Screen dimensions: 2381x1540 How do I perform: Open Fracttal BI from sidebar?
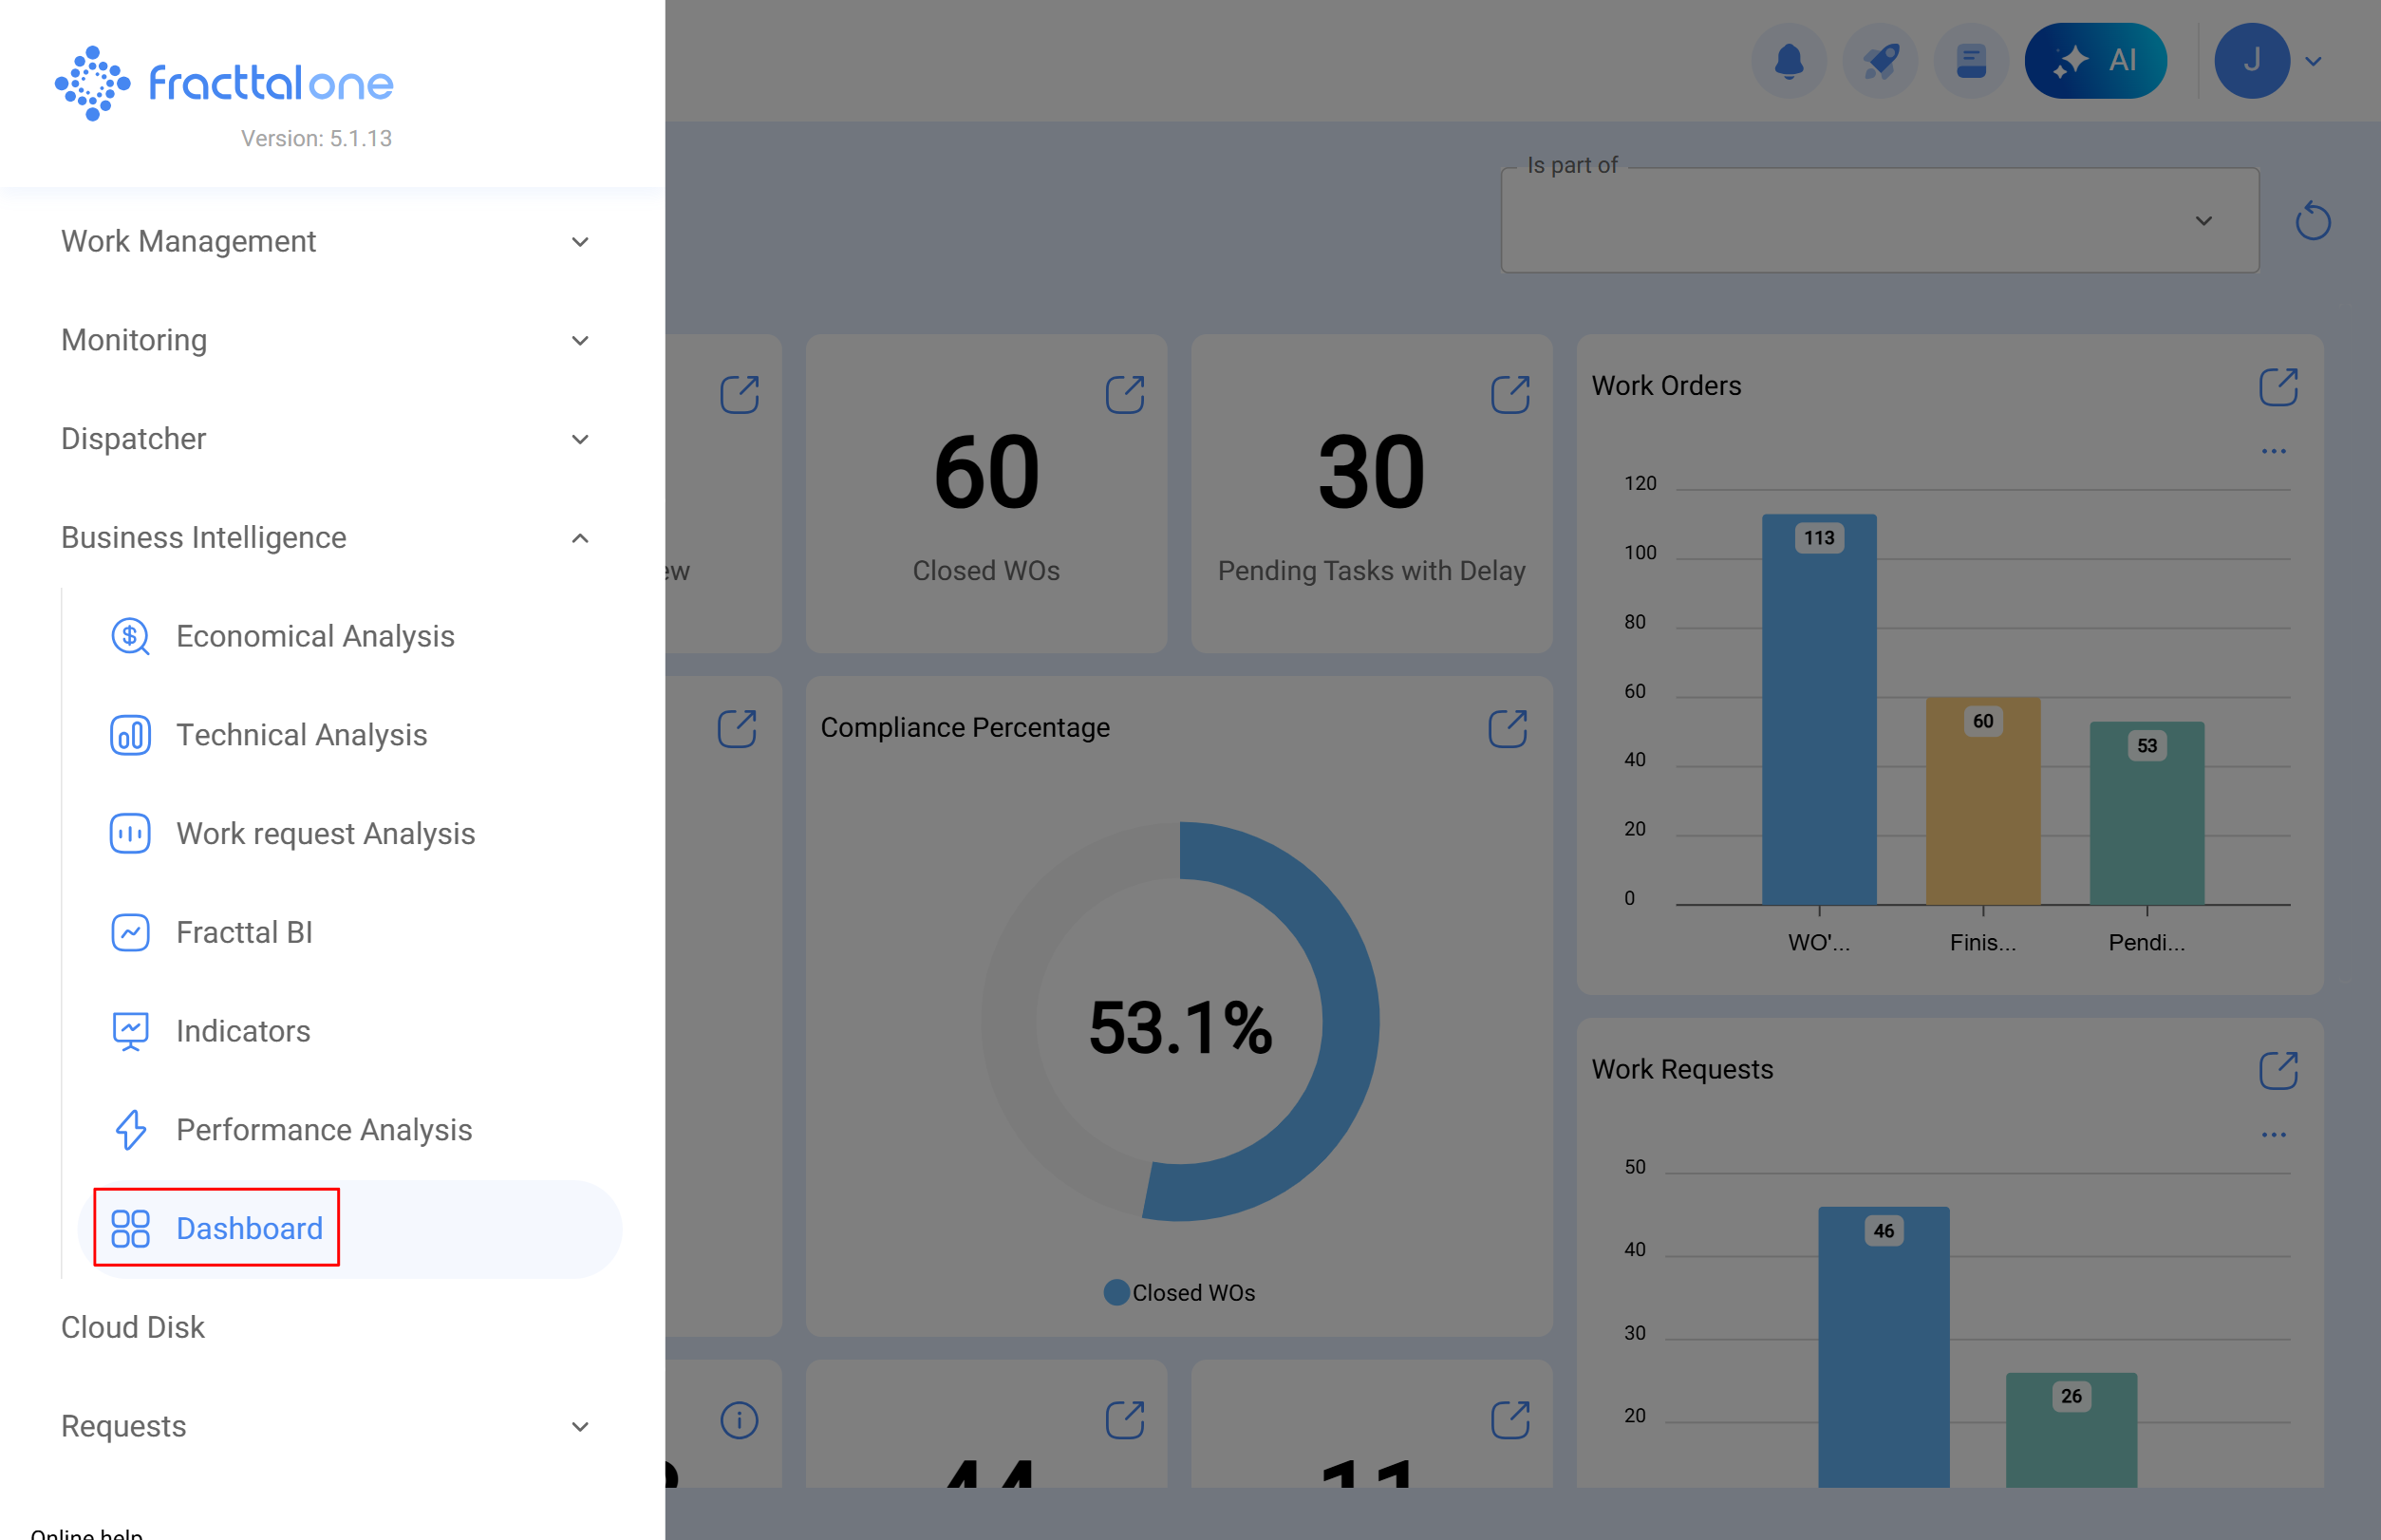[244, 932]
